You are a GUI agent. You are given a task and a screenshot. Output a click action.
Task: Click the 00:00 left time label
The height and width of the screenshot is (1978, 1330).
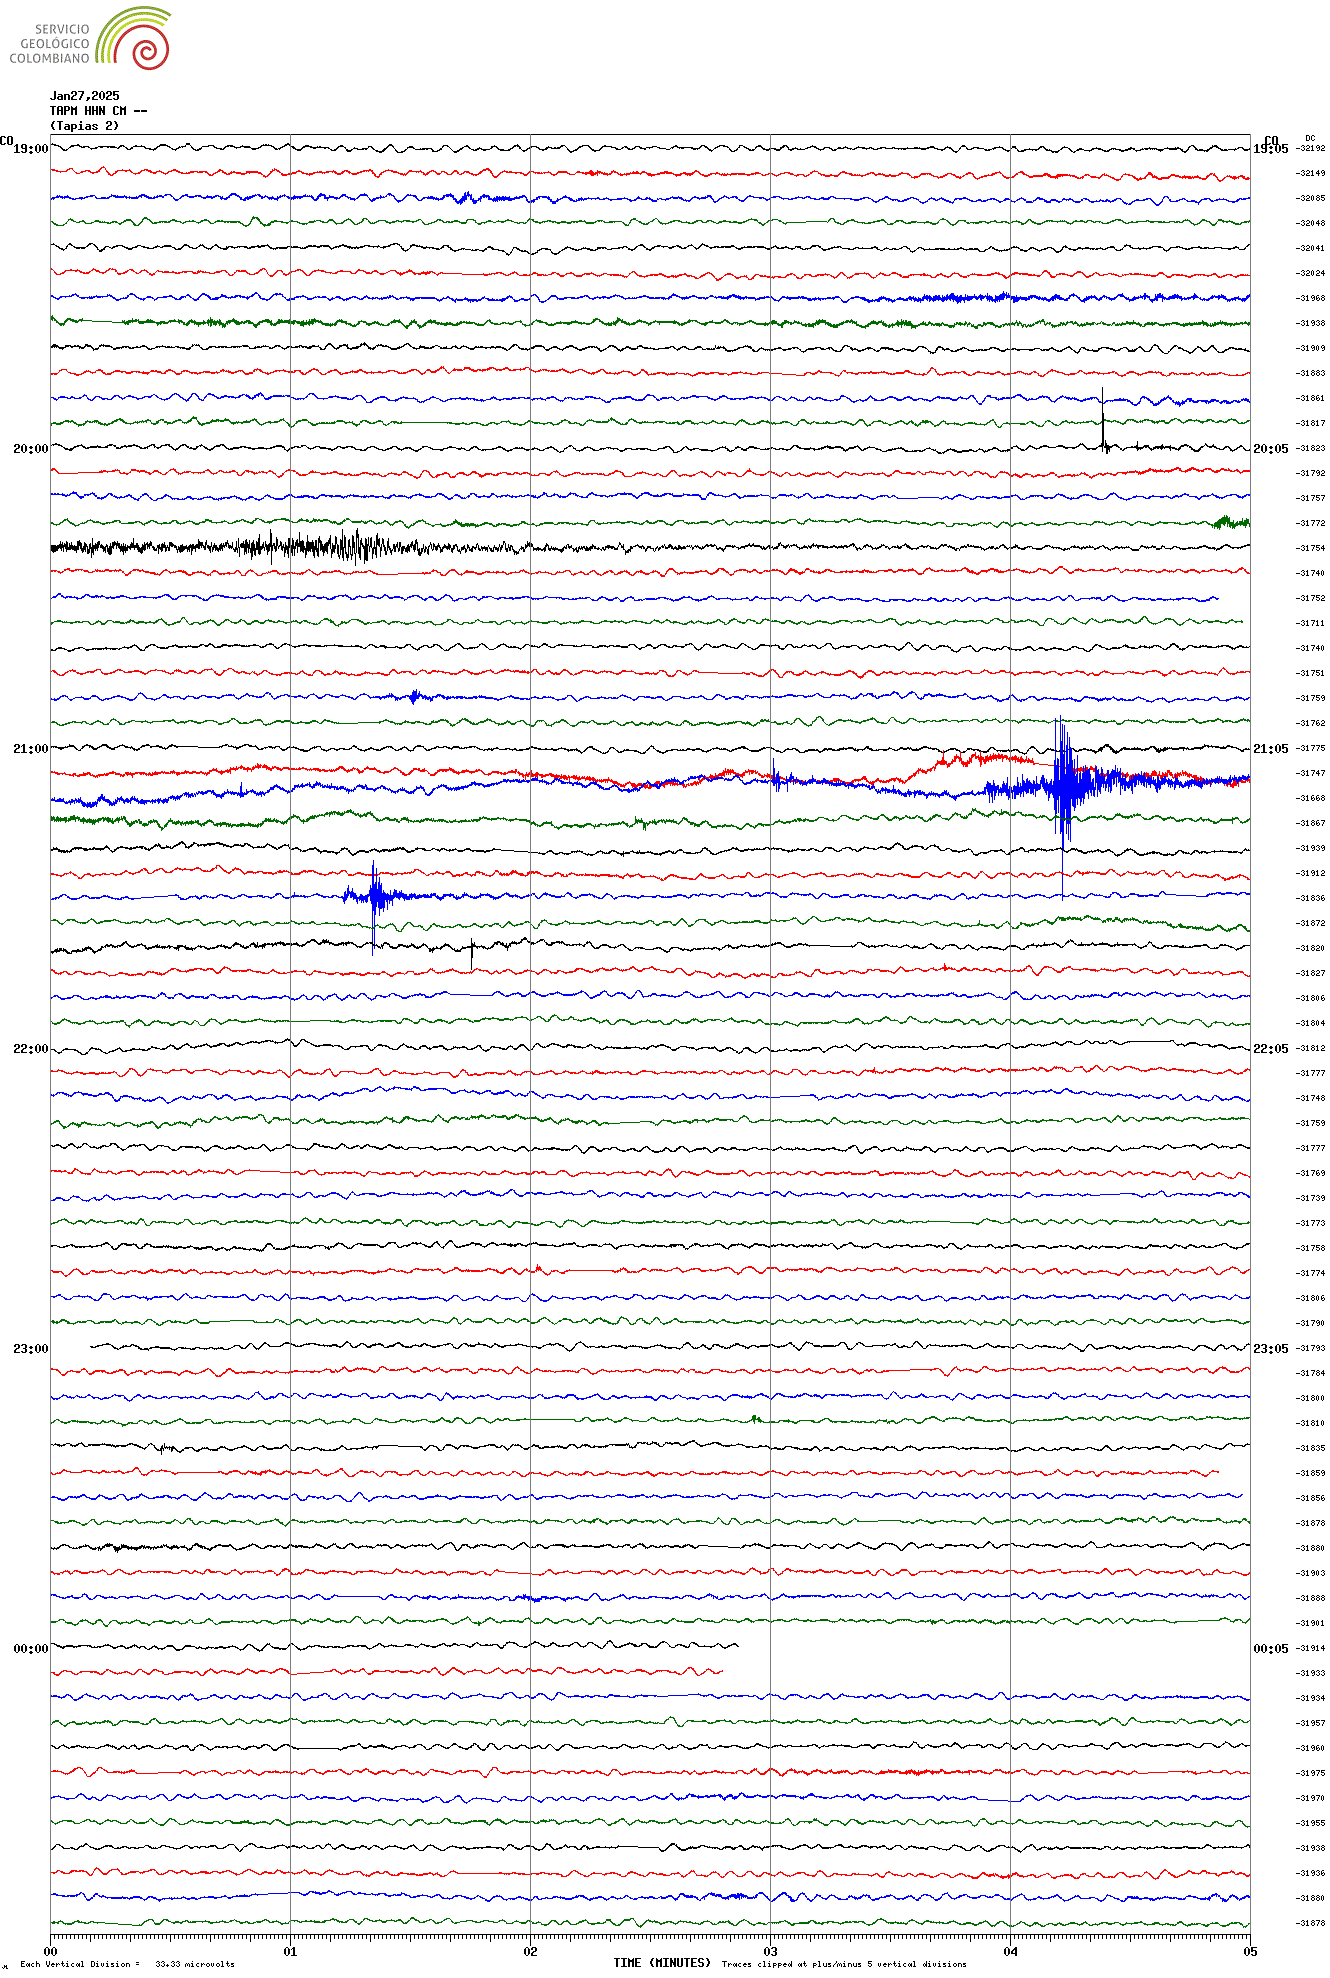click(30, 1649)
